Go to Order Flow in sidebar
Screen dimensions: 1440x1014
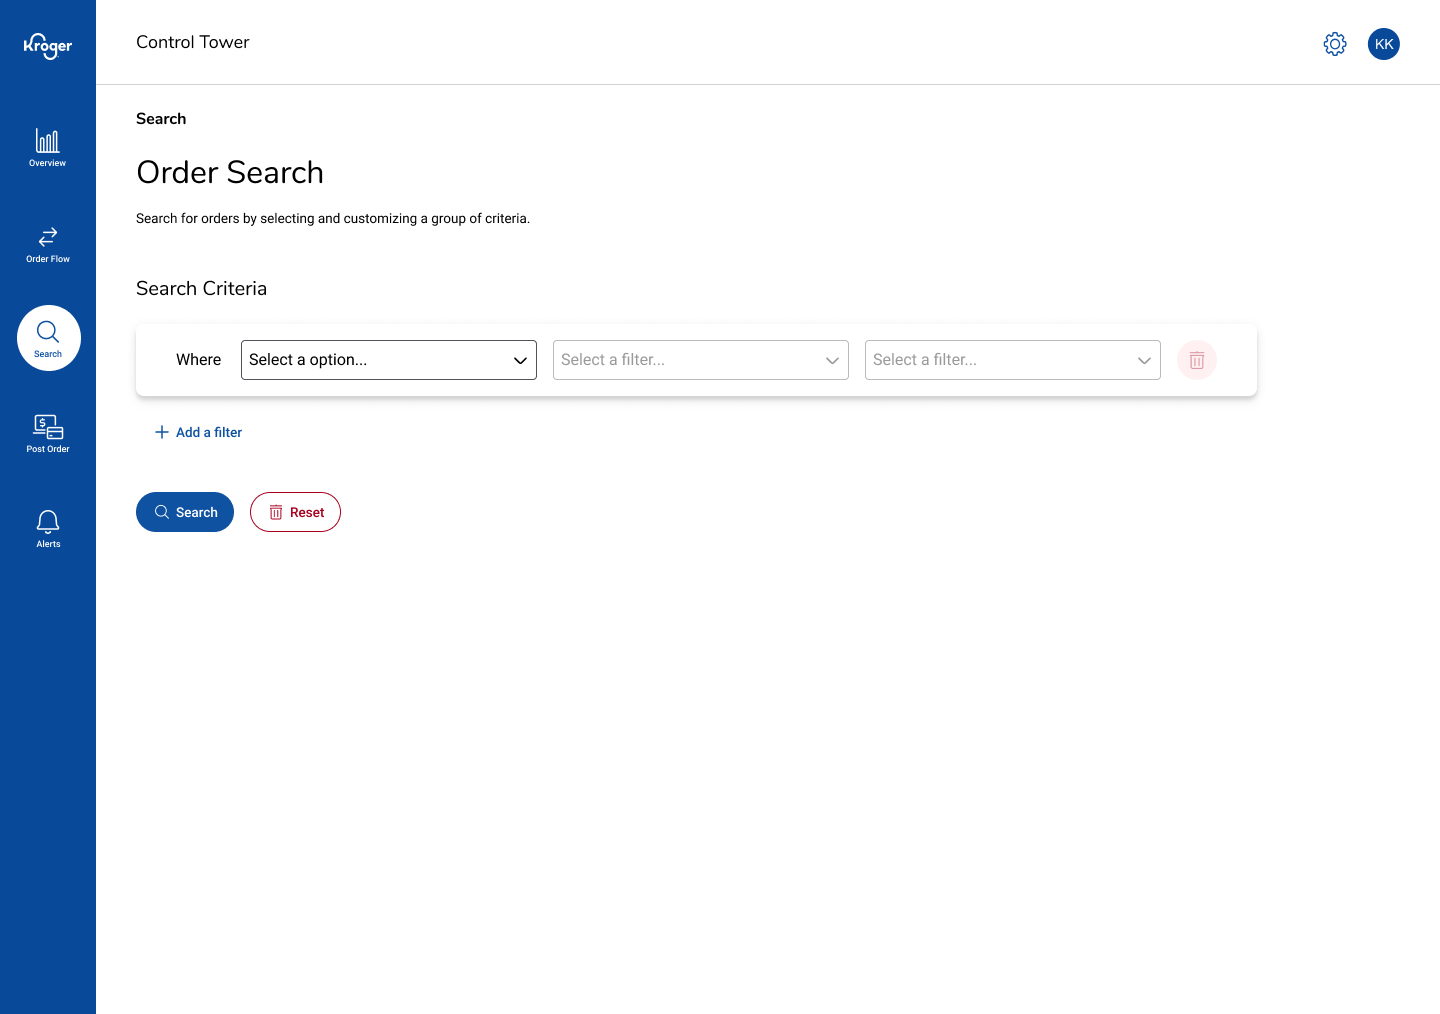(48, 244)
